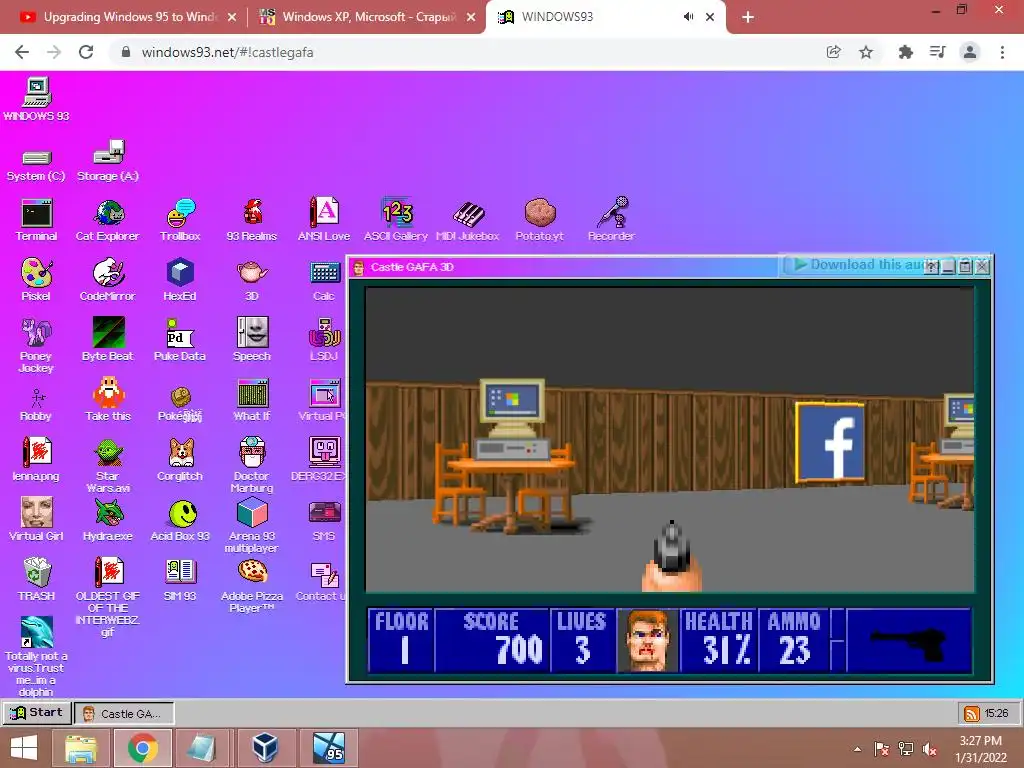Click help button in Castle GAFA title bar

(x=931, y=266)
